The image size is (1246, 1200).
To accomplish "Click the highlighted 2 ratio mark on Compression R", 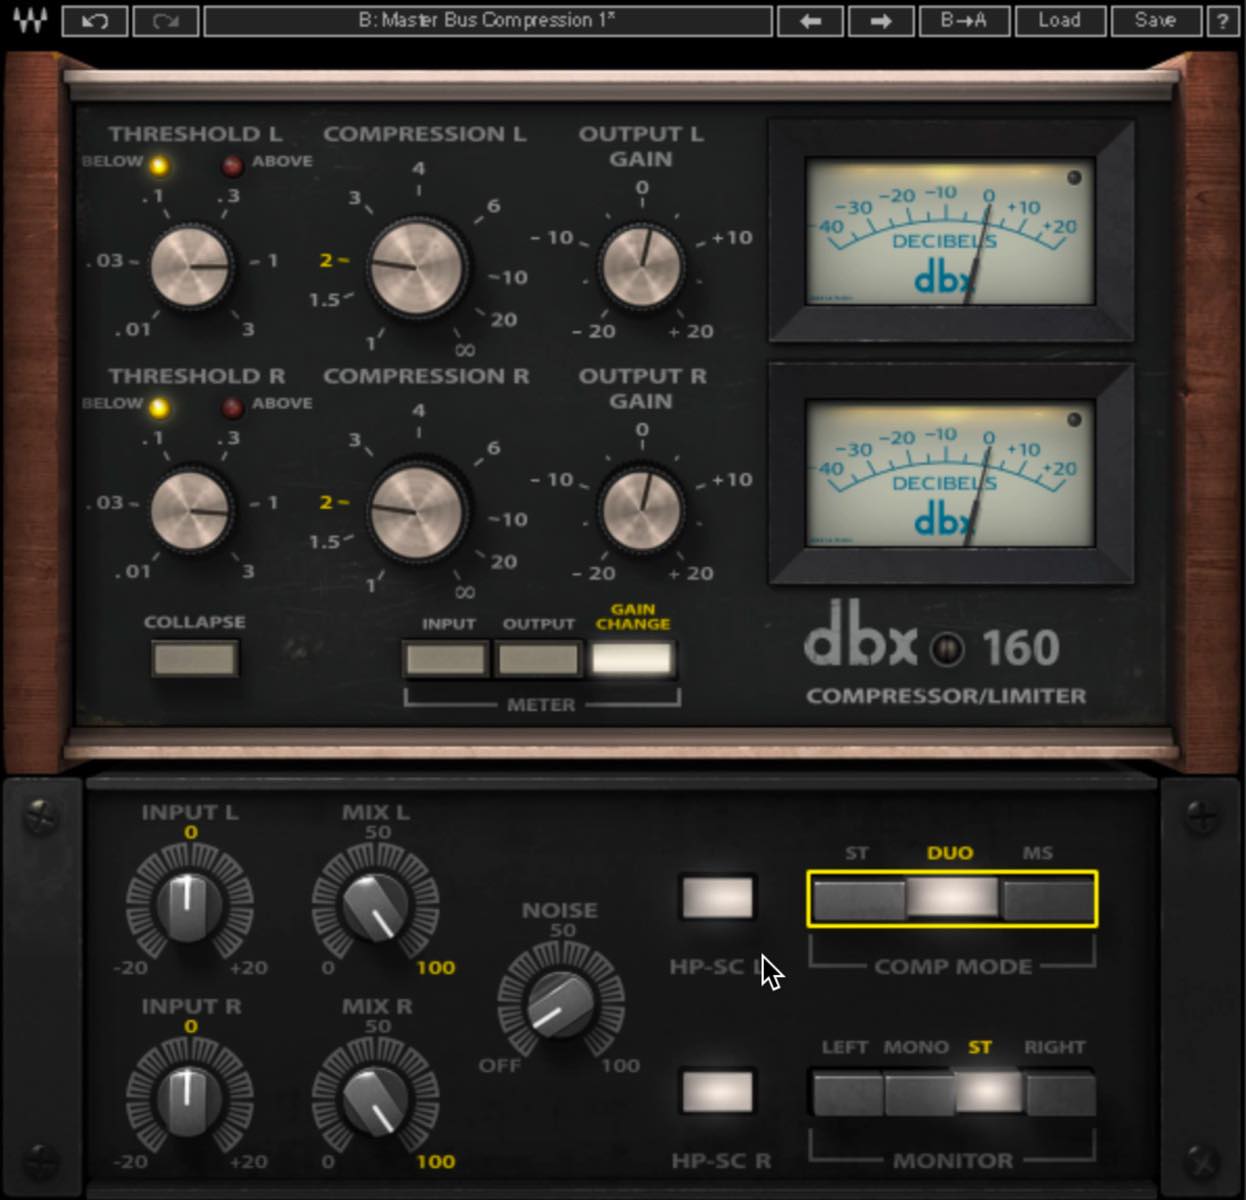I will click(x=326, y=502).
